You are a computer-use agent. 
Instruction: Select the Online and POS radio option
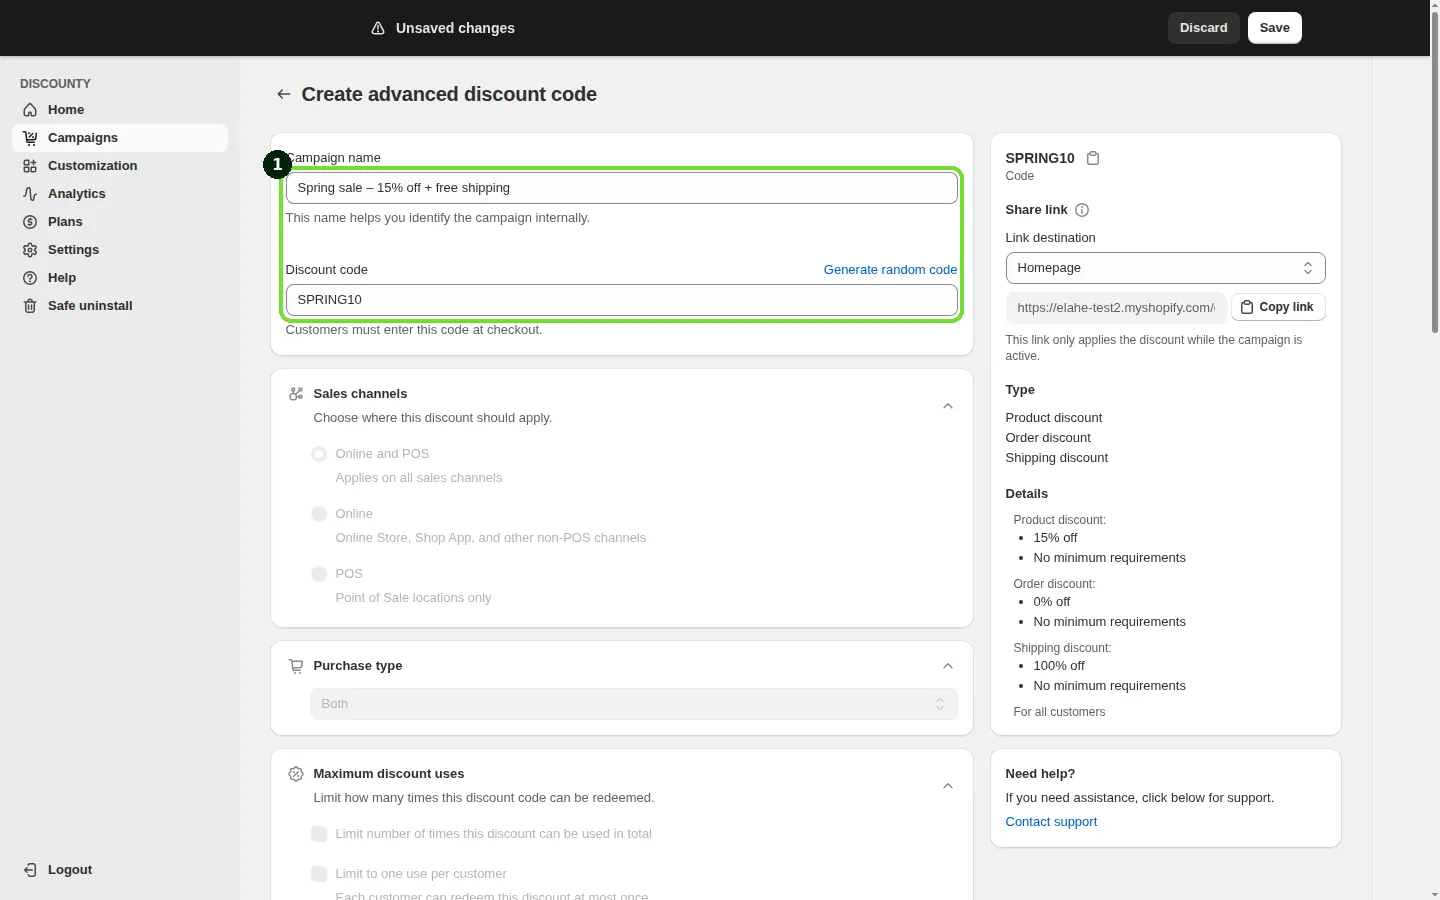click(319, 454)
